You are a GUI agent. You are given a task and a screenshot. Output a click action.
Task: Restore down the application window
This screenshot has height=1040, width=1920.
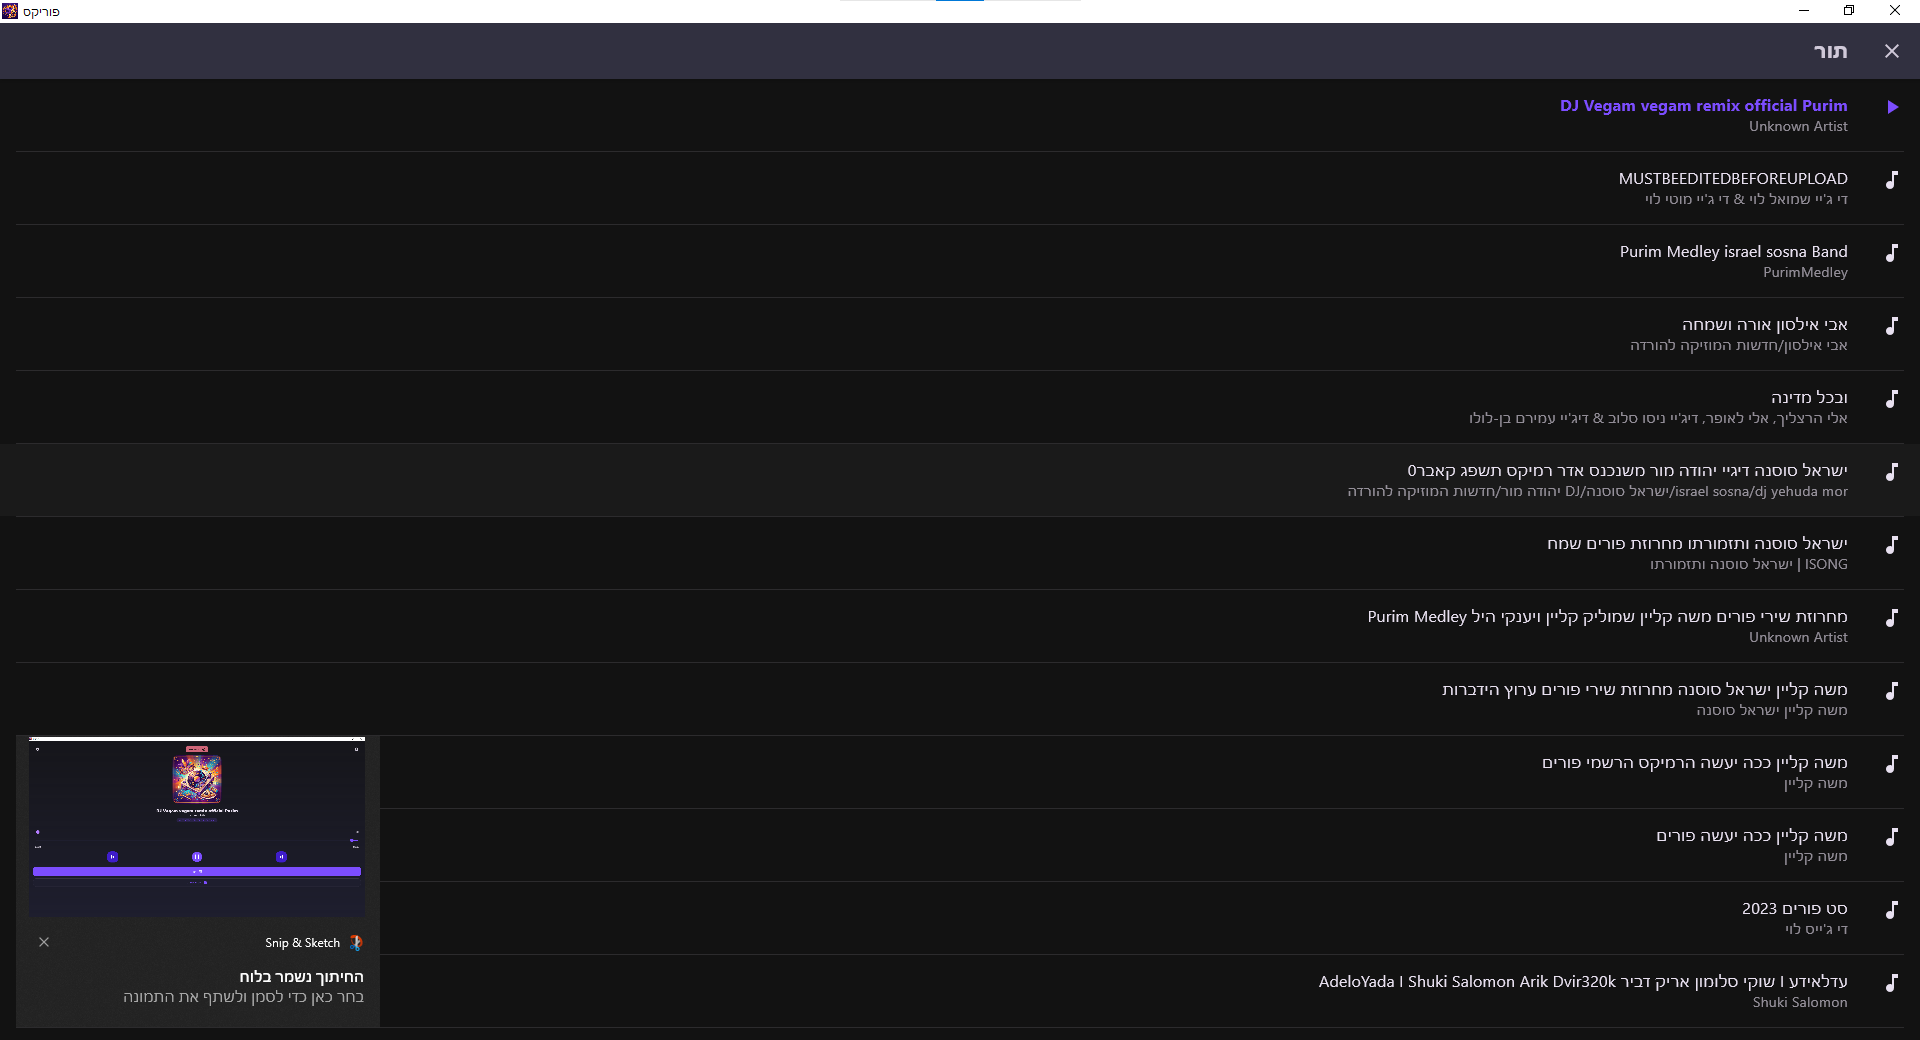pos(1849,11)
